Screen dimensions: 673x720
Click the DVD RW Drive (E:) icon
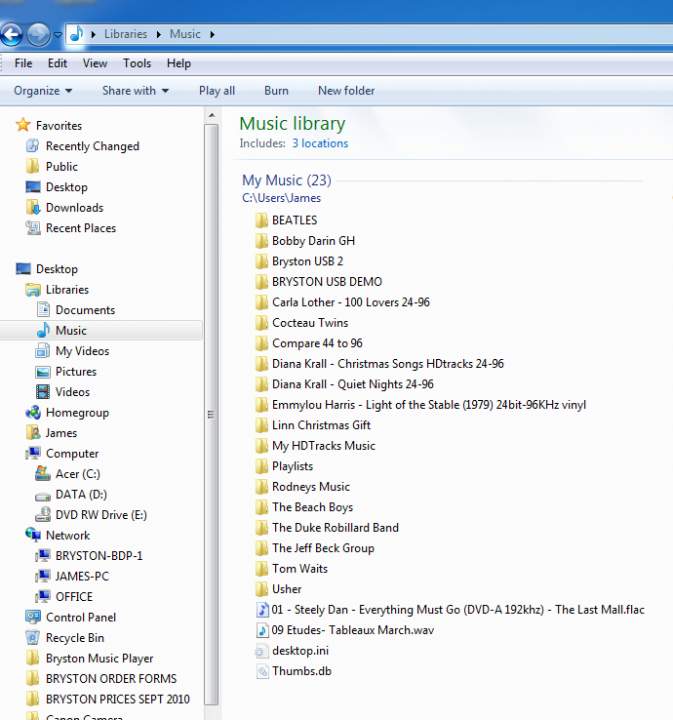(x=43, y=514)
